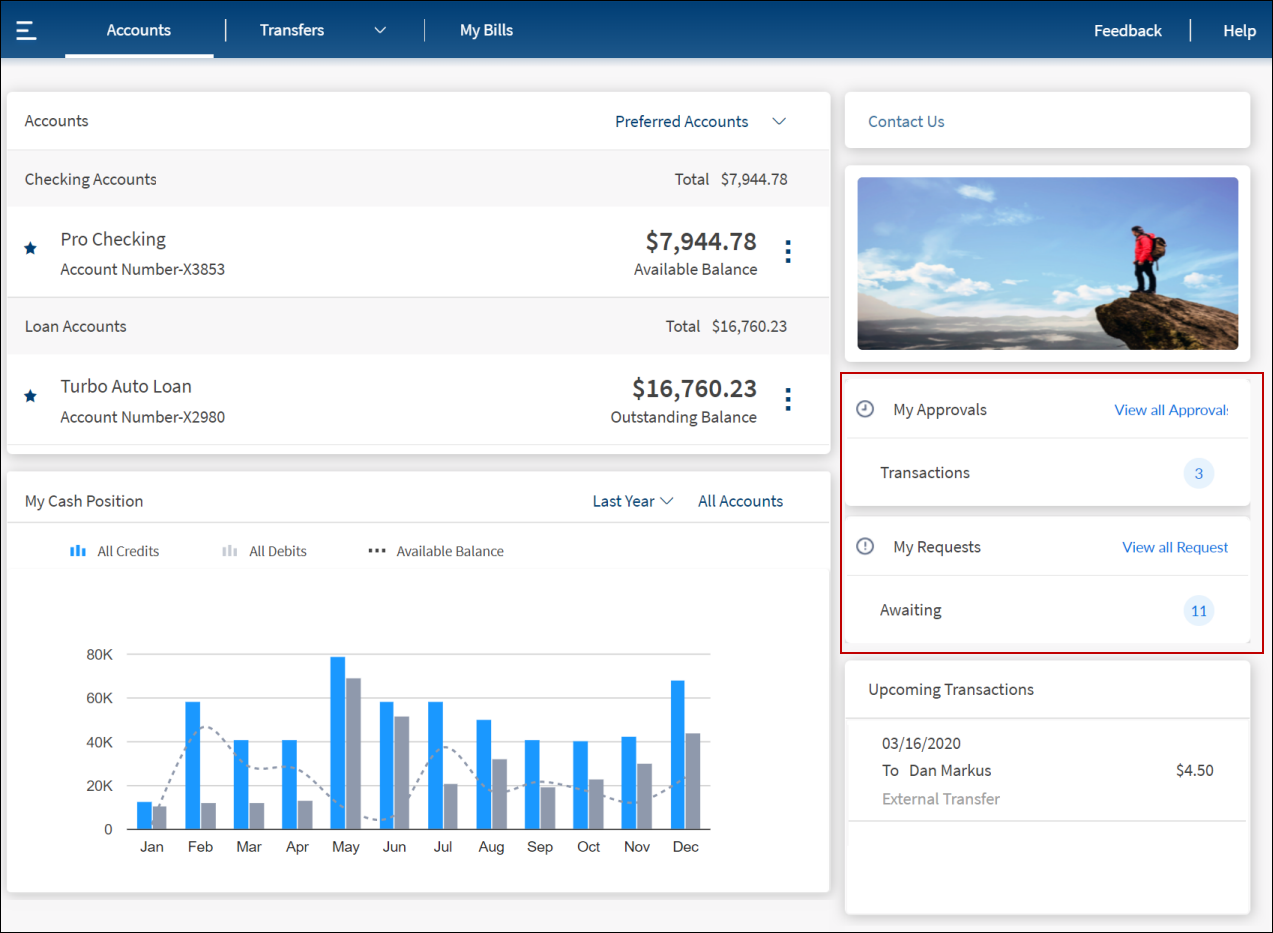Viewport: 1273px width, 933px height.
Task: Open the three-dot menu for Turbo Auto Loan
Action: pyautogui.click(x=788, y=400)
